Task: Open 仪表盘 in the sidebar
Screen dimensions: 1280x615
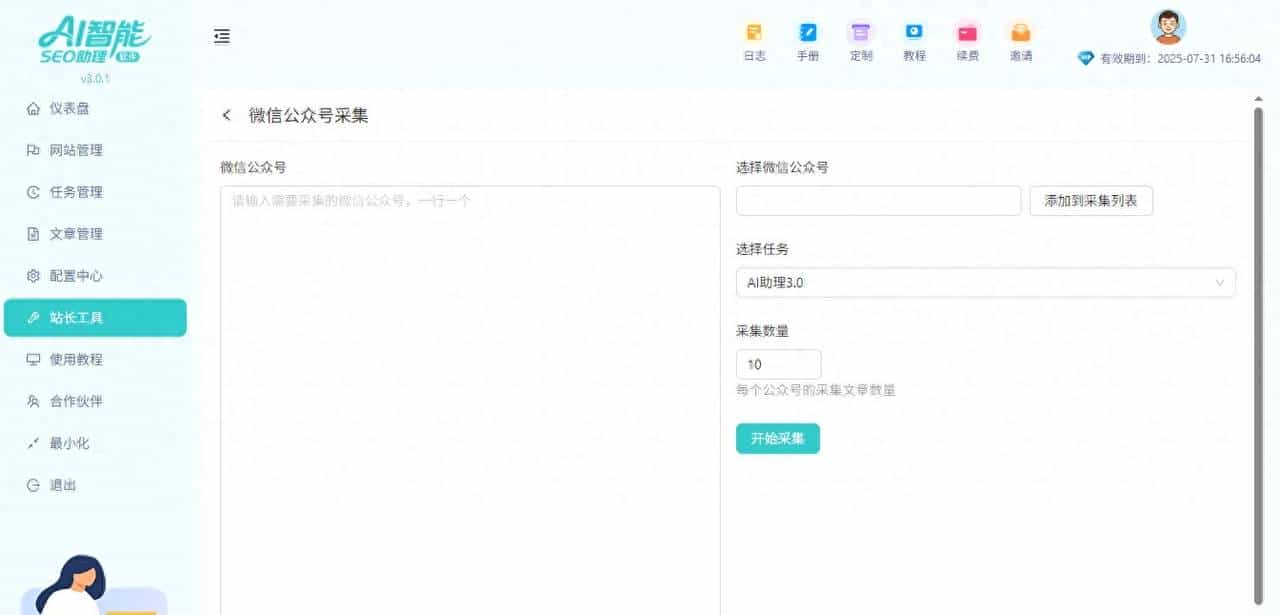Action: click(x=76, y=109)
